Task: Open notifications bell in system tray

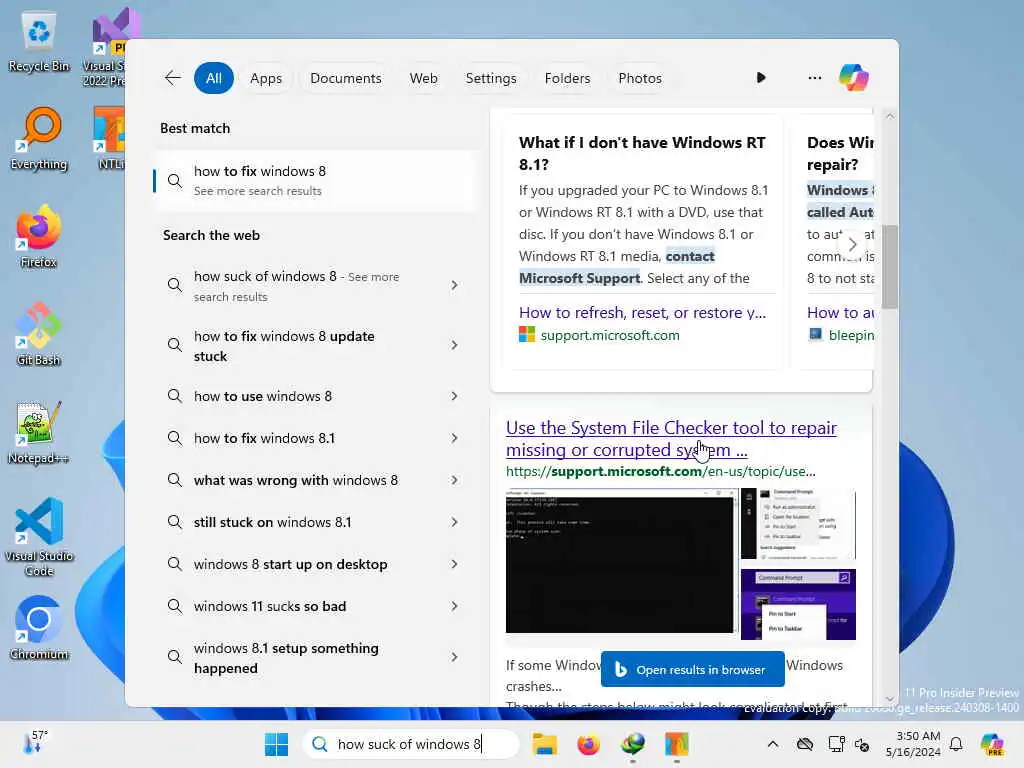Action: pyautogui.click(x=956, y=744)
